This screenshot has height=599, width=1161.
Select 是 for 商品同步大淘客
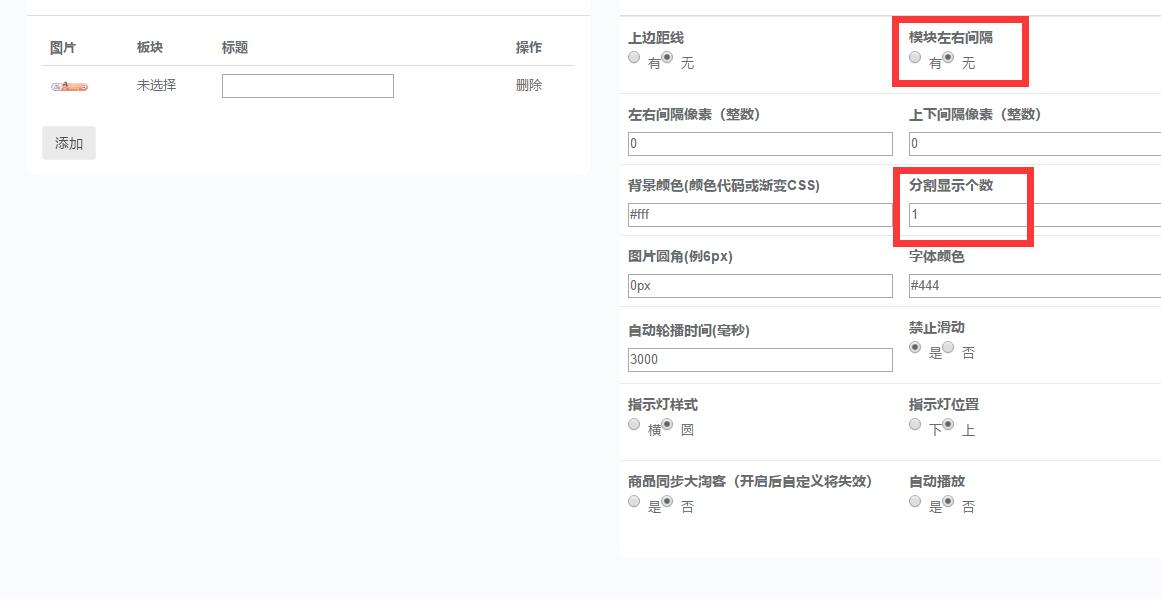[634, 501]
